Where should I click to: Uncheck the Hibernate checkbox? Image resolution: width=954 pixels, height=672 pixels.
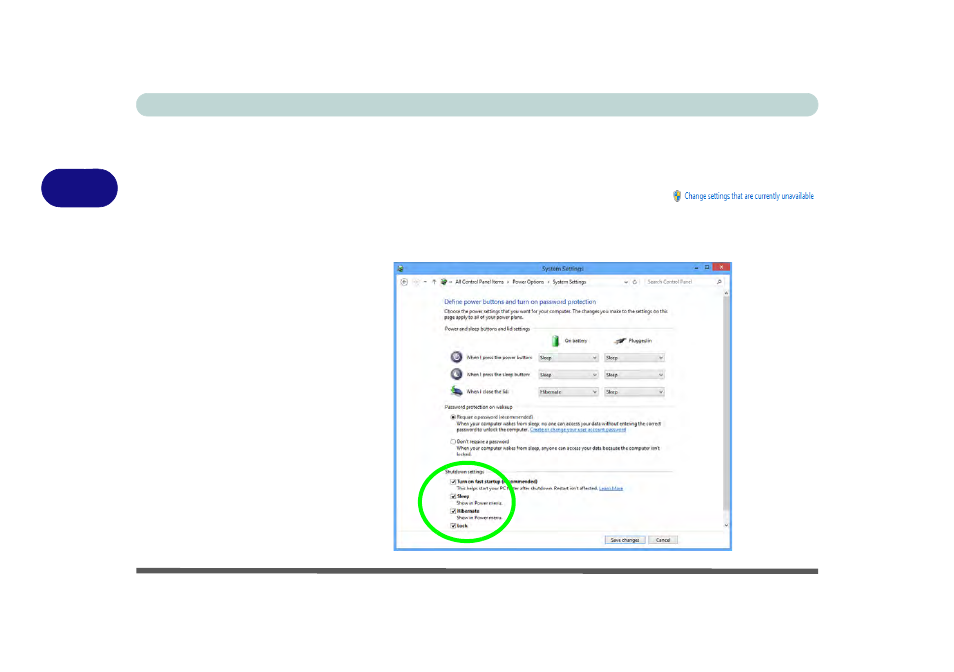click(453, 511)
